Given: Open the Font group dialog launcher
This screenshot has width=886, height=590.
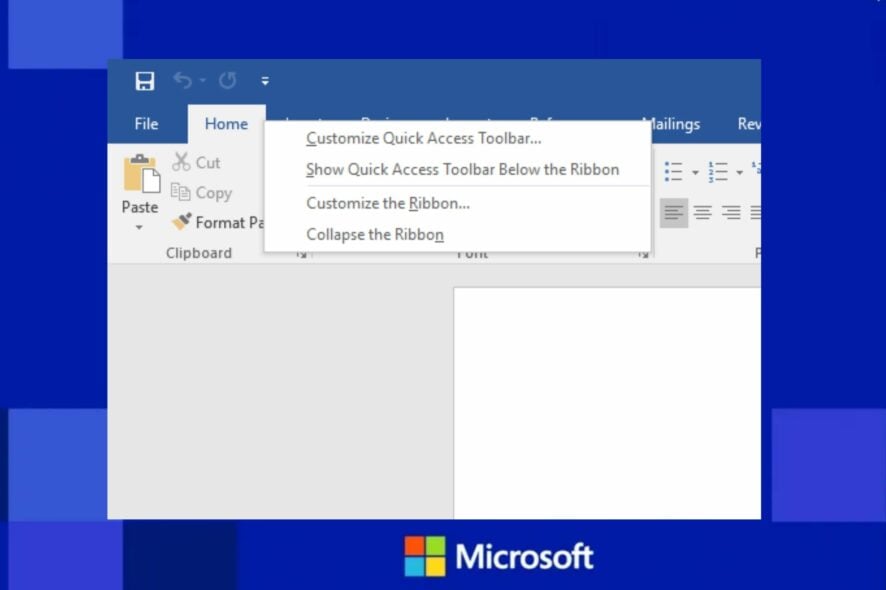Looking at the screenshot, I should (x=644, y=254).
